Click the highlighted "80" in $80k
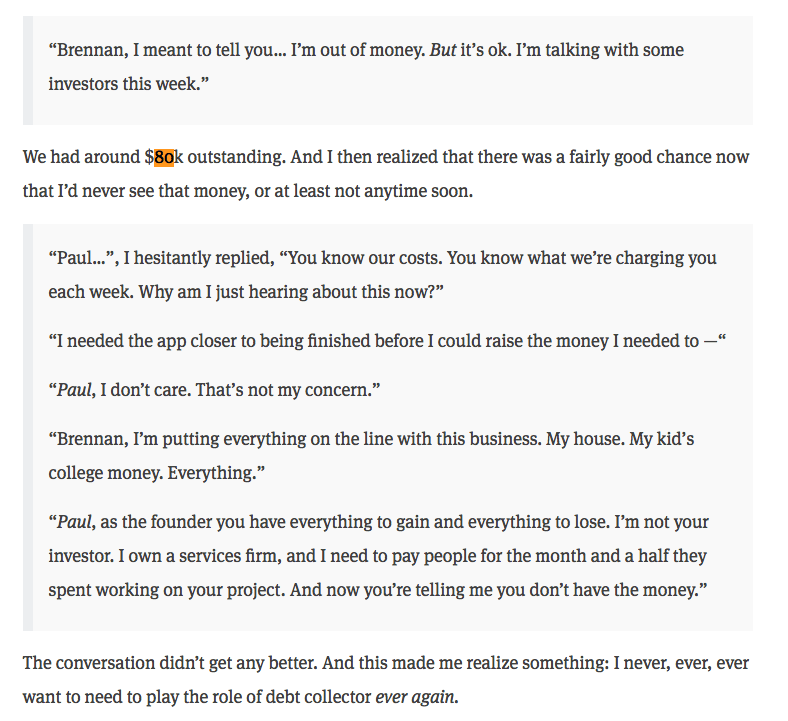 164,157
